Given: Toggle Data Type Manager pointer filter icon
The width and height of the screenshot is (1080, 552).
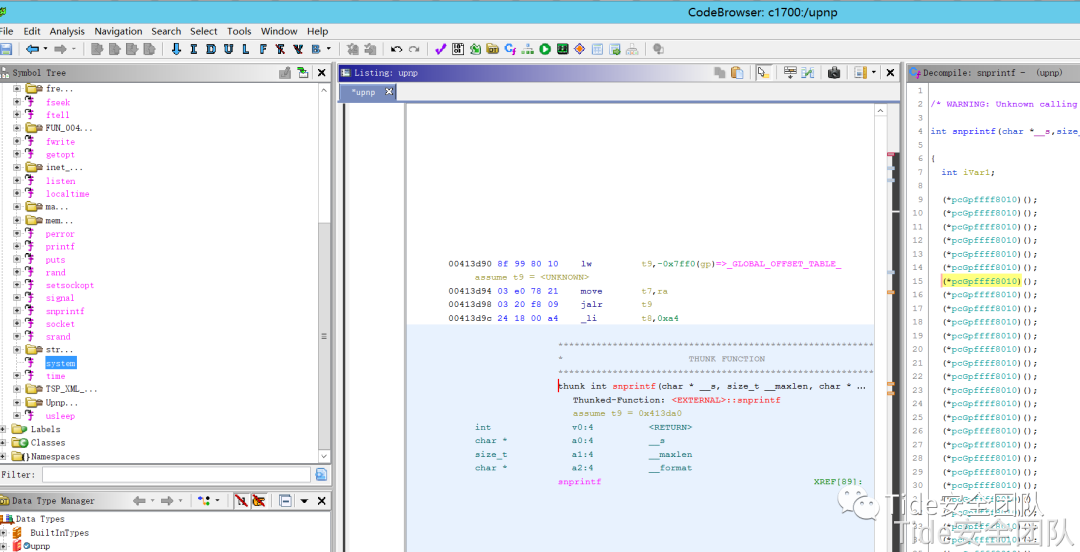Looking at the screenshot, I should click(x=259, y=500).
